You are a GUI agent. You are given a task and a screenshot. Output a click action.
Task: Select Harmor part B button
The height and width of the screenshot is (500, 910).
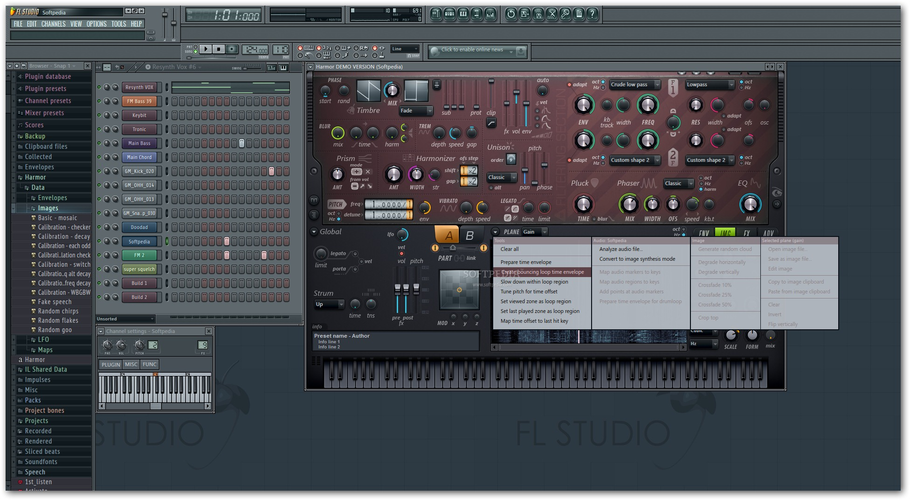pos(470,235)
